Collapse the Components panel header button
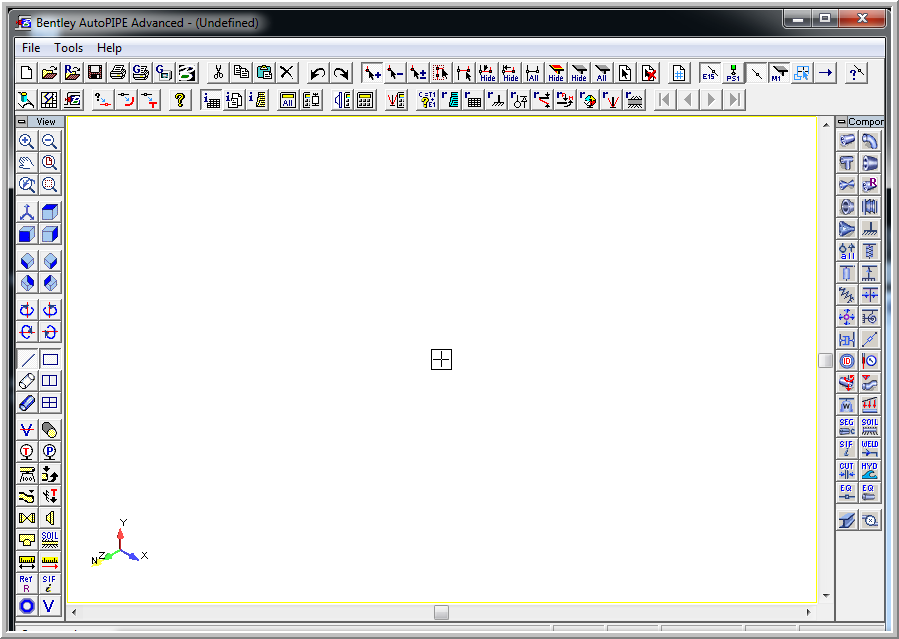This screenshot has height=639, width=899. tap(842, 121)
